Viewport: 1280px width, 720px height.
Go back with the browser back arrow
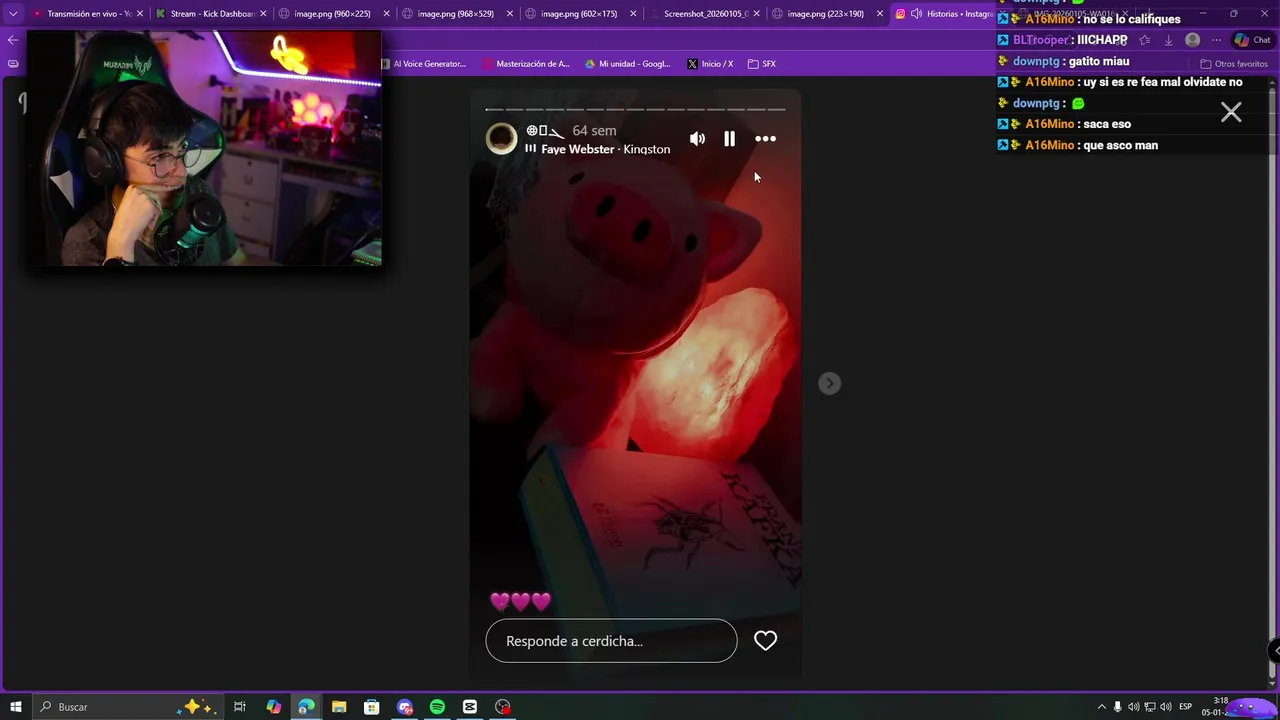[x=12, y=40]
